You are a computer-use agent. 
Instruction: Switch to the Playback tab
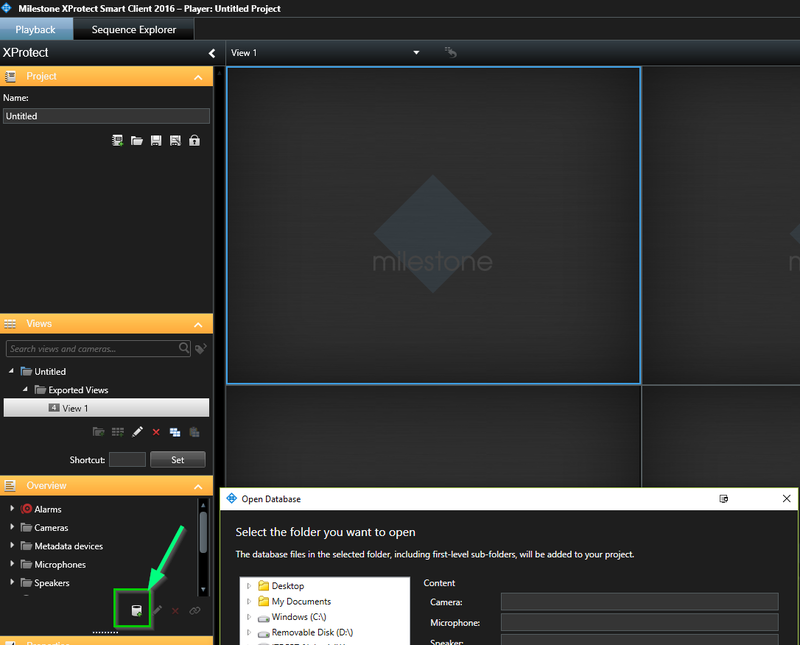[36, 29]
